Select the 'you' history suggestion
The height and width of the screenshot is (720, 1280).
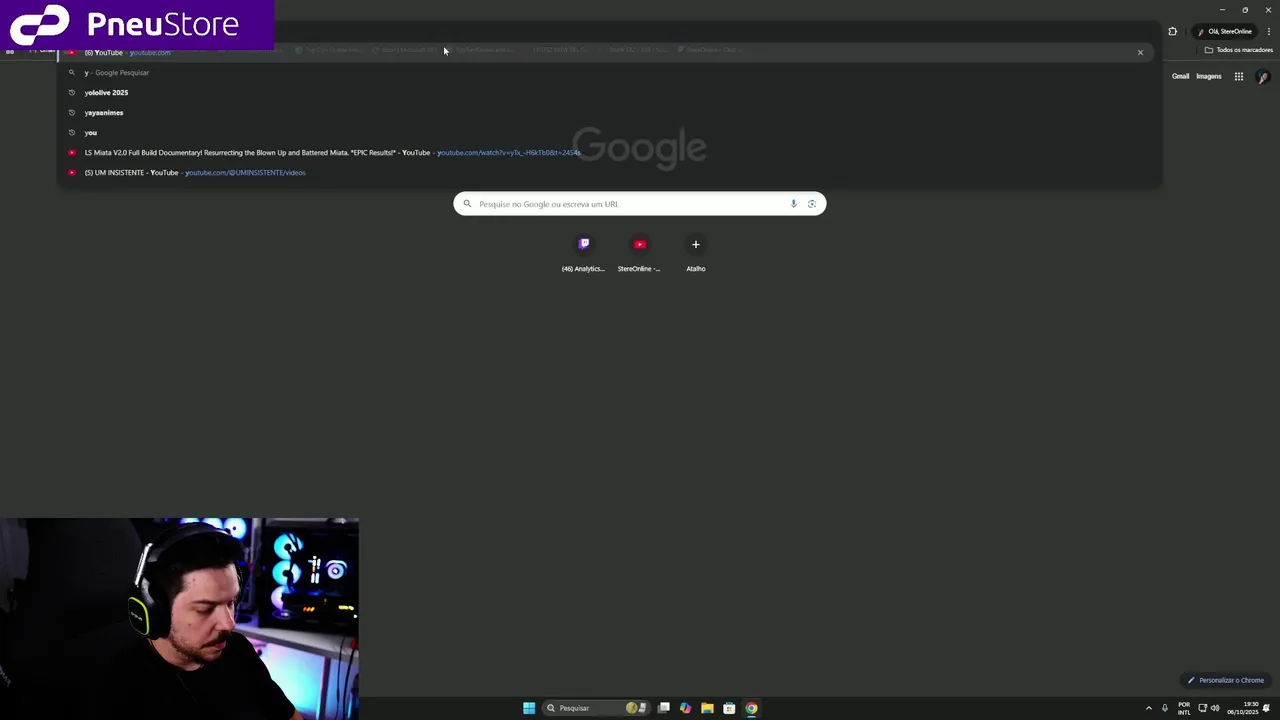608,132
